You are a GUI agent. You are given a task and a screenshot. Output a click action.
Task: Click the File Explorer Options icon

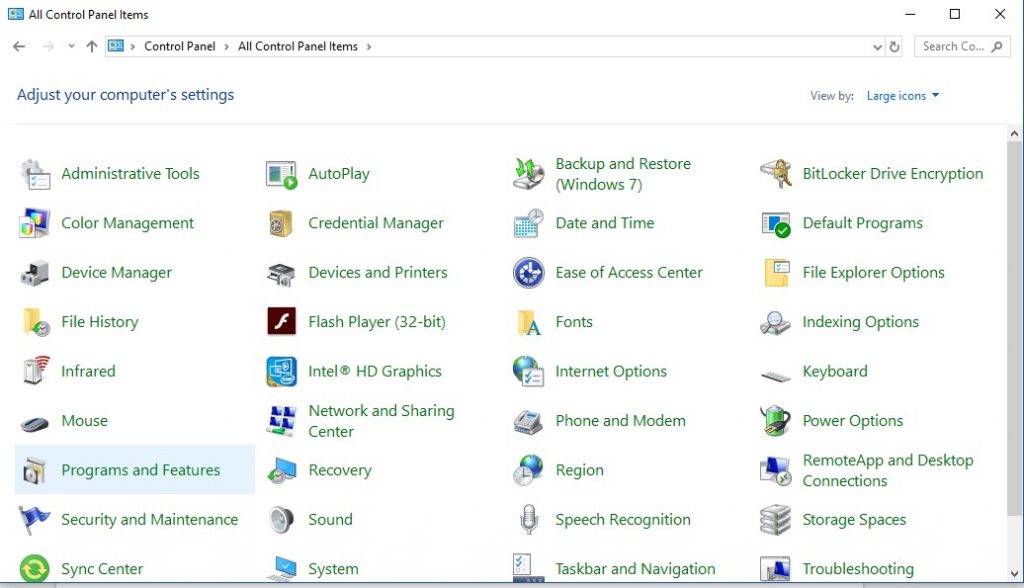click(776, 272)
